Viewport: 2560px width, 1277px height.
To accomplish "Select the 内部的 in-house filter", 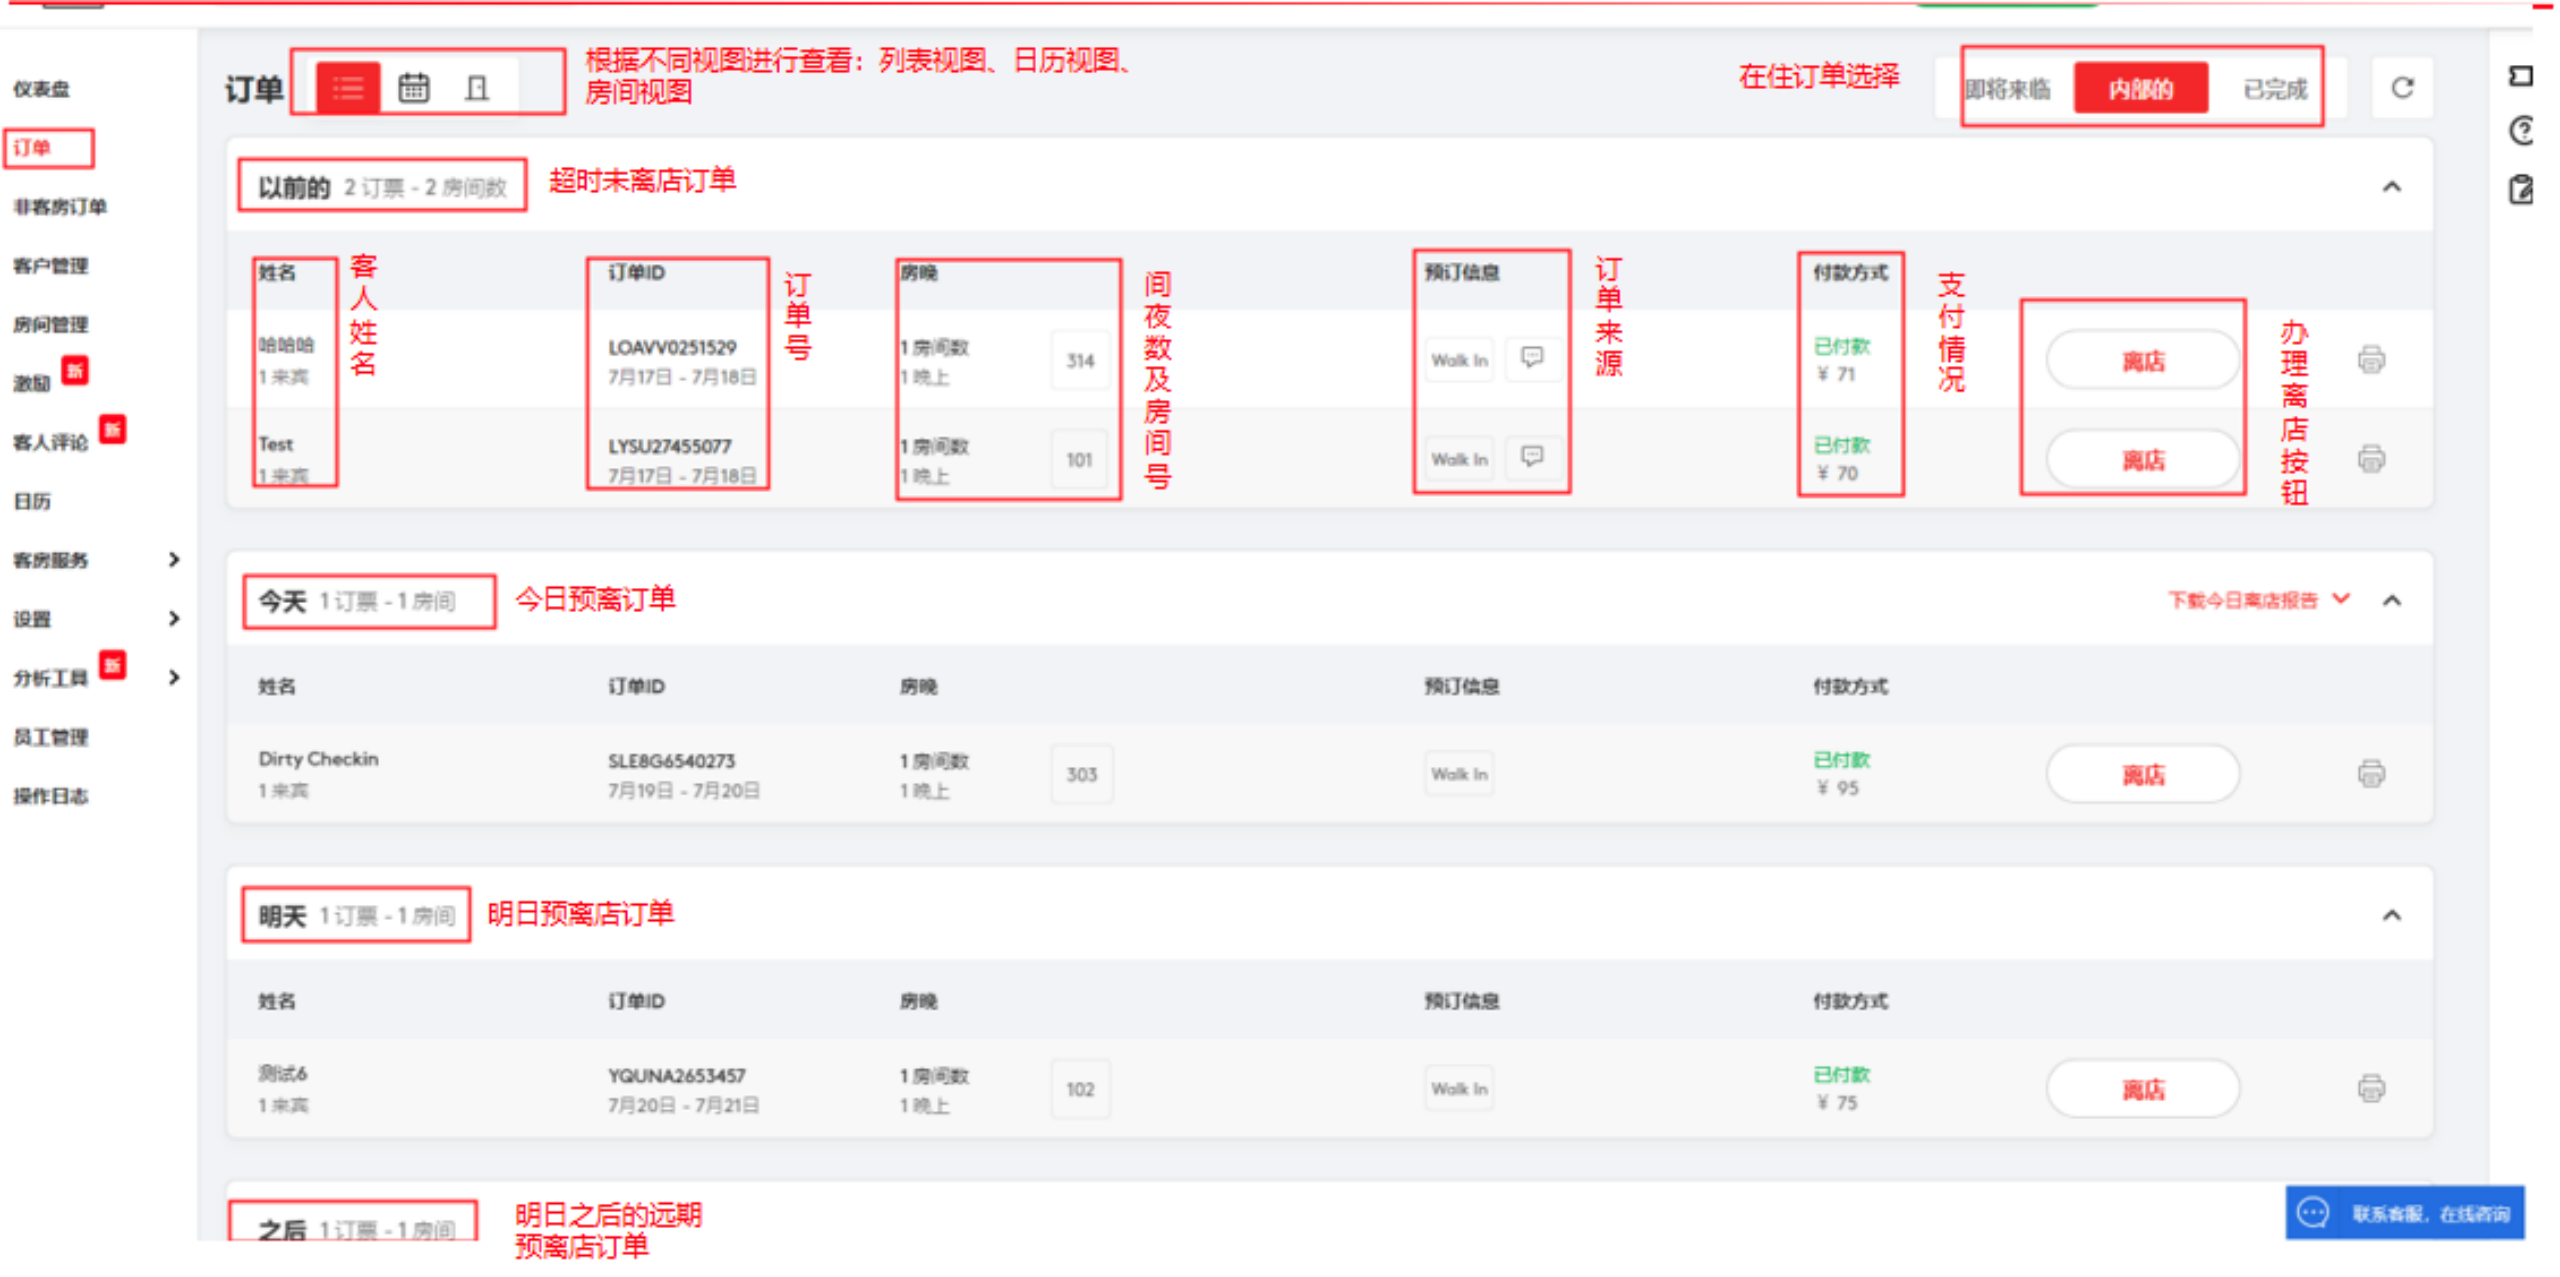I will click(2140, 90).
